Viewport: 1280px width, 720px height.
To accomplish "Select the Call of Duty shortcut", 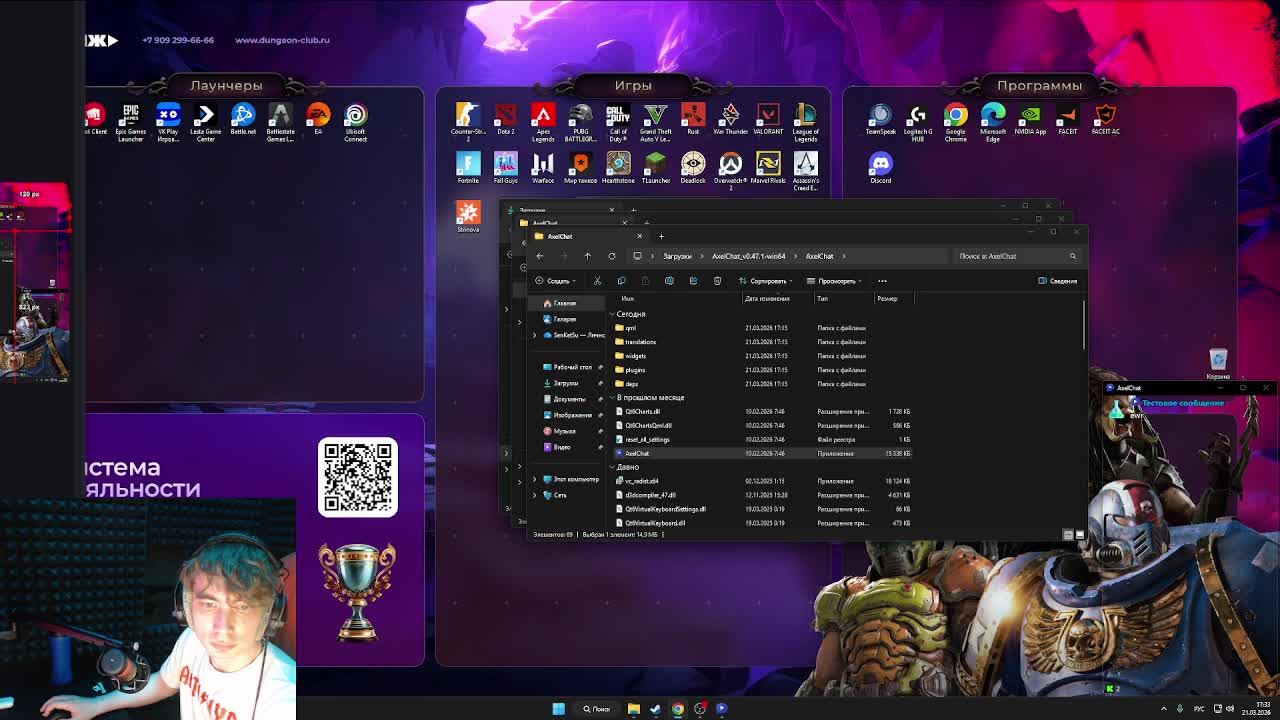I will tap(618, 121).
